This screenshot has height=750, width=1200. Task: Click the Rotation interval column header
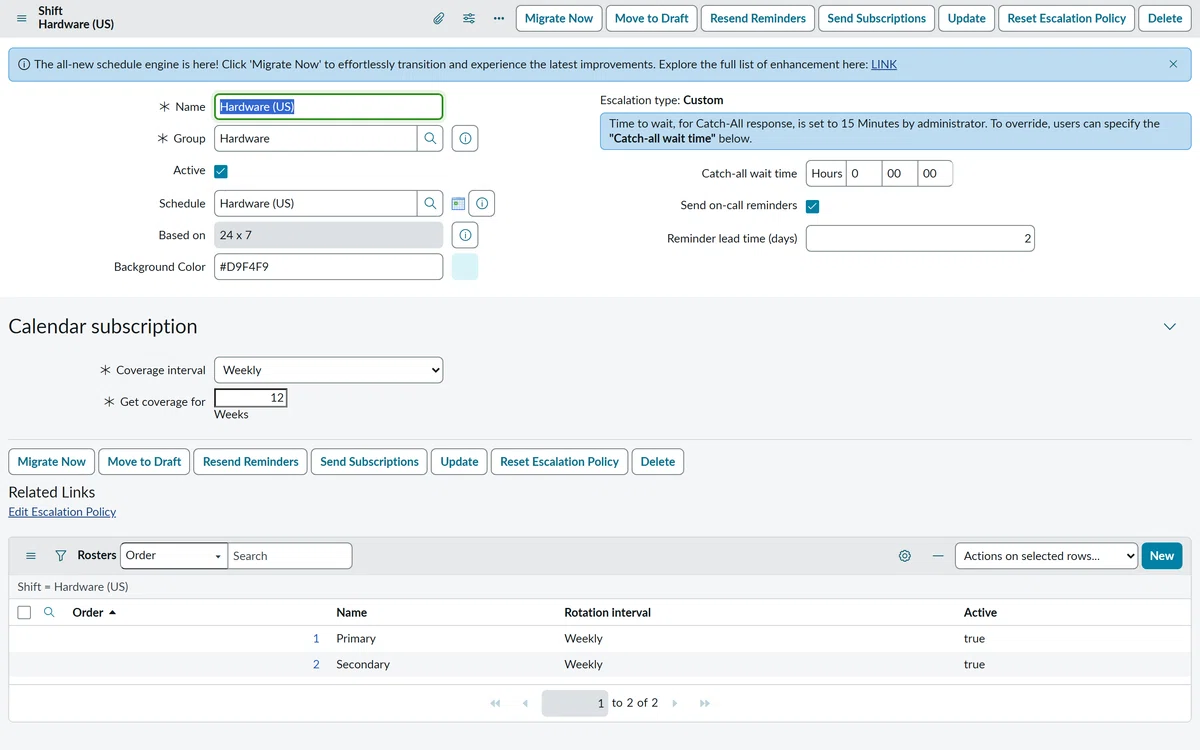(x=607, y=612)
